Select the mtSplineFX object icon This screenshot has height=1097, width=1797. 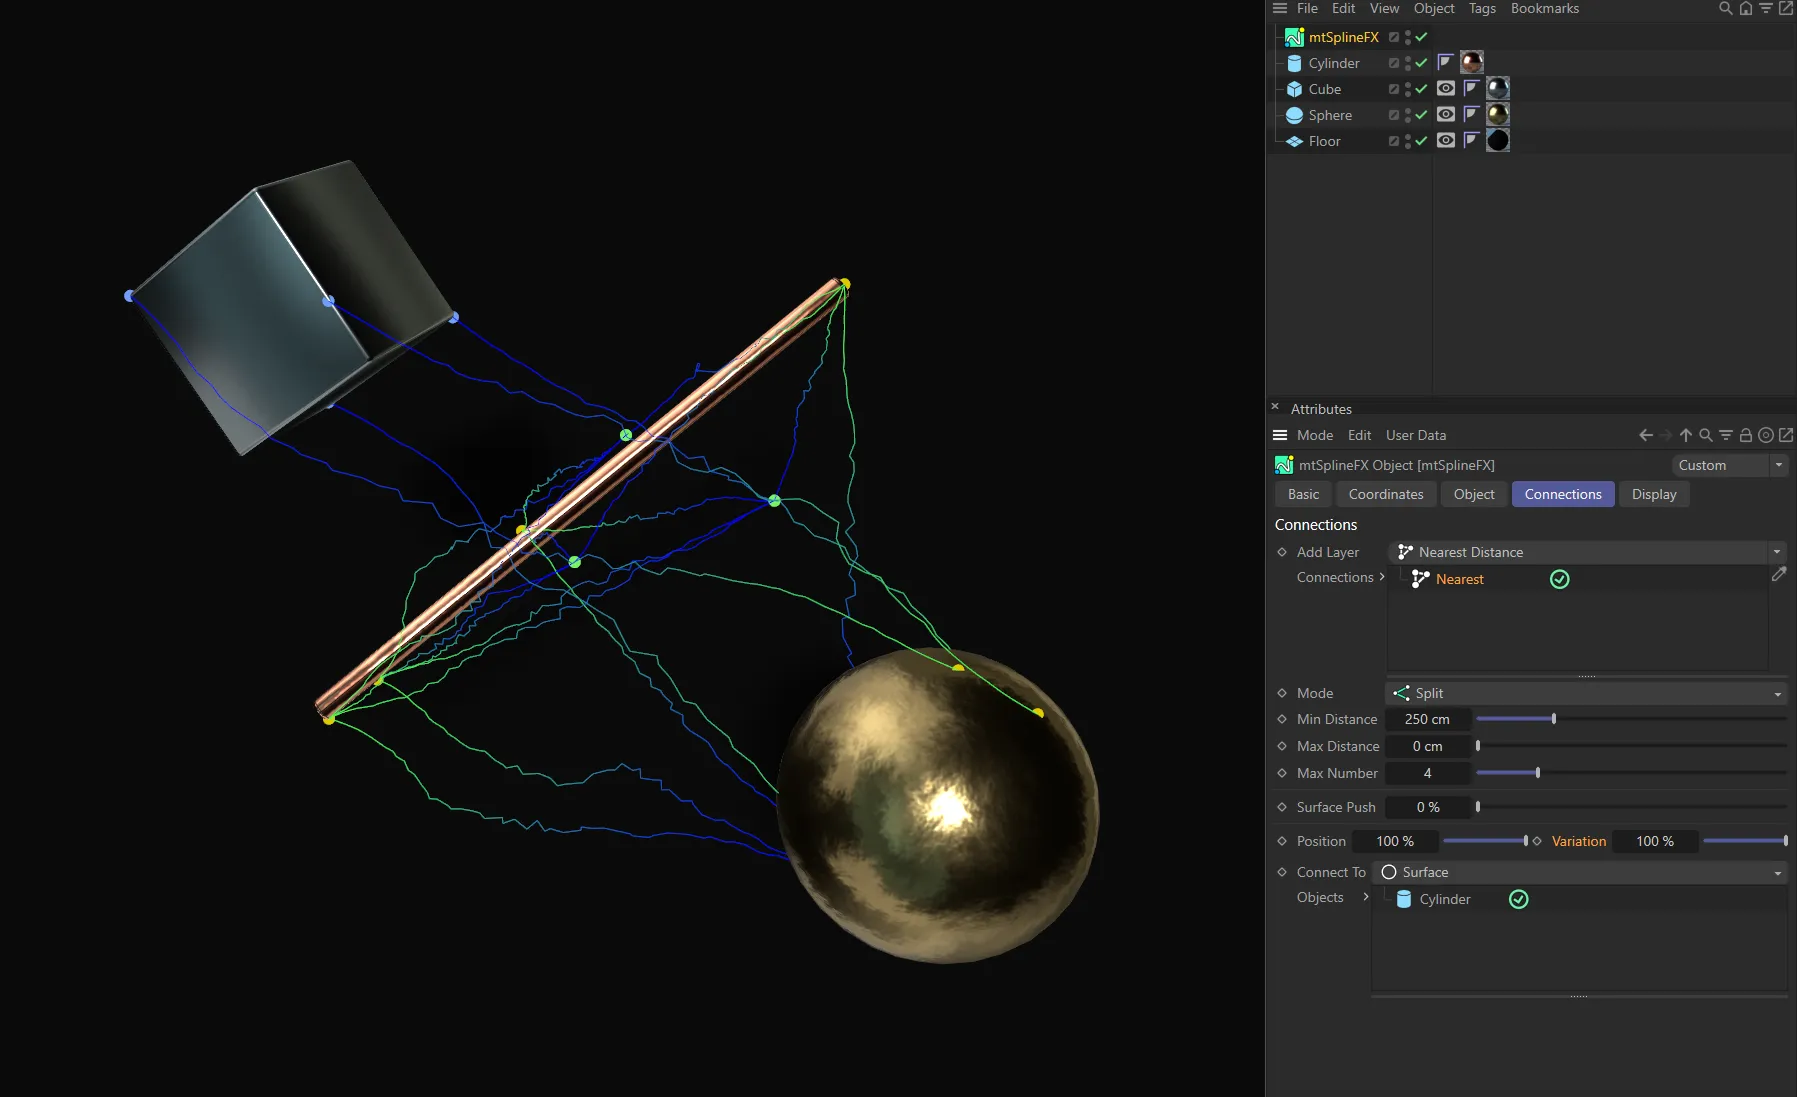point(1295,37)
